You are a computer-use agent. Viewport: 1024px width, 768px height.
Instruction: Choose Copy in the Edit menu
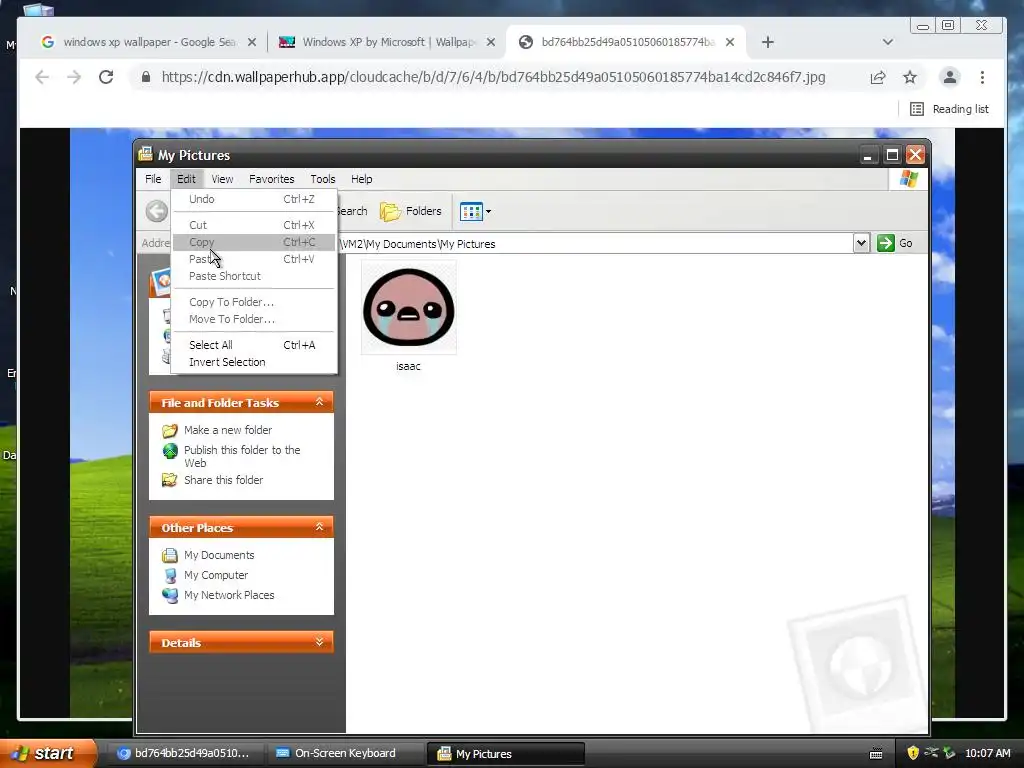click(254, 242)
